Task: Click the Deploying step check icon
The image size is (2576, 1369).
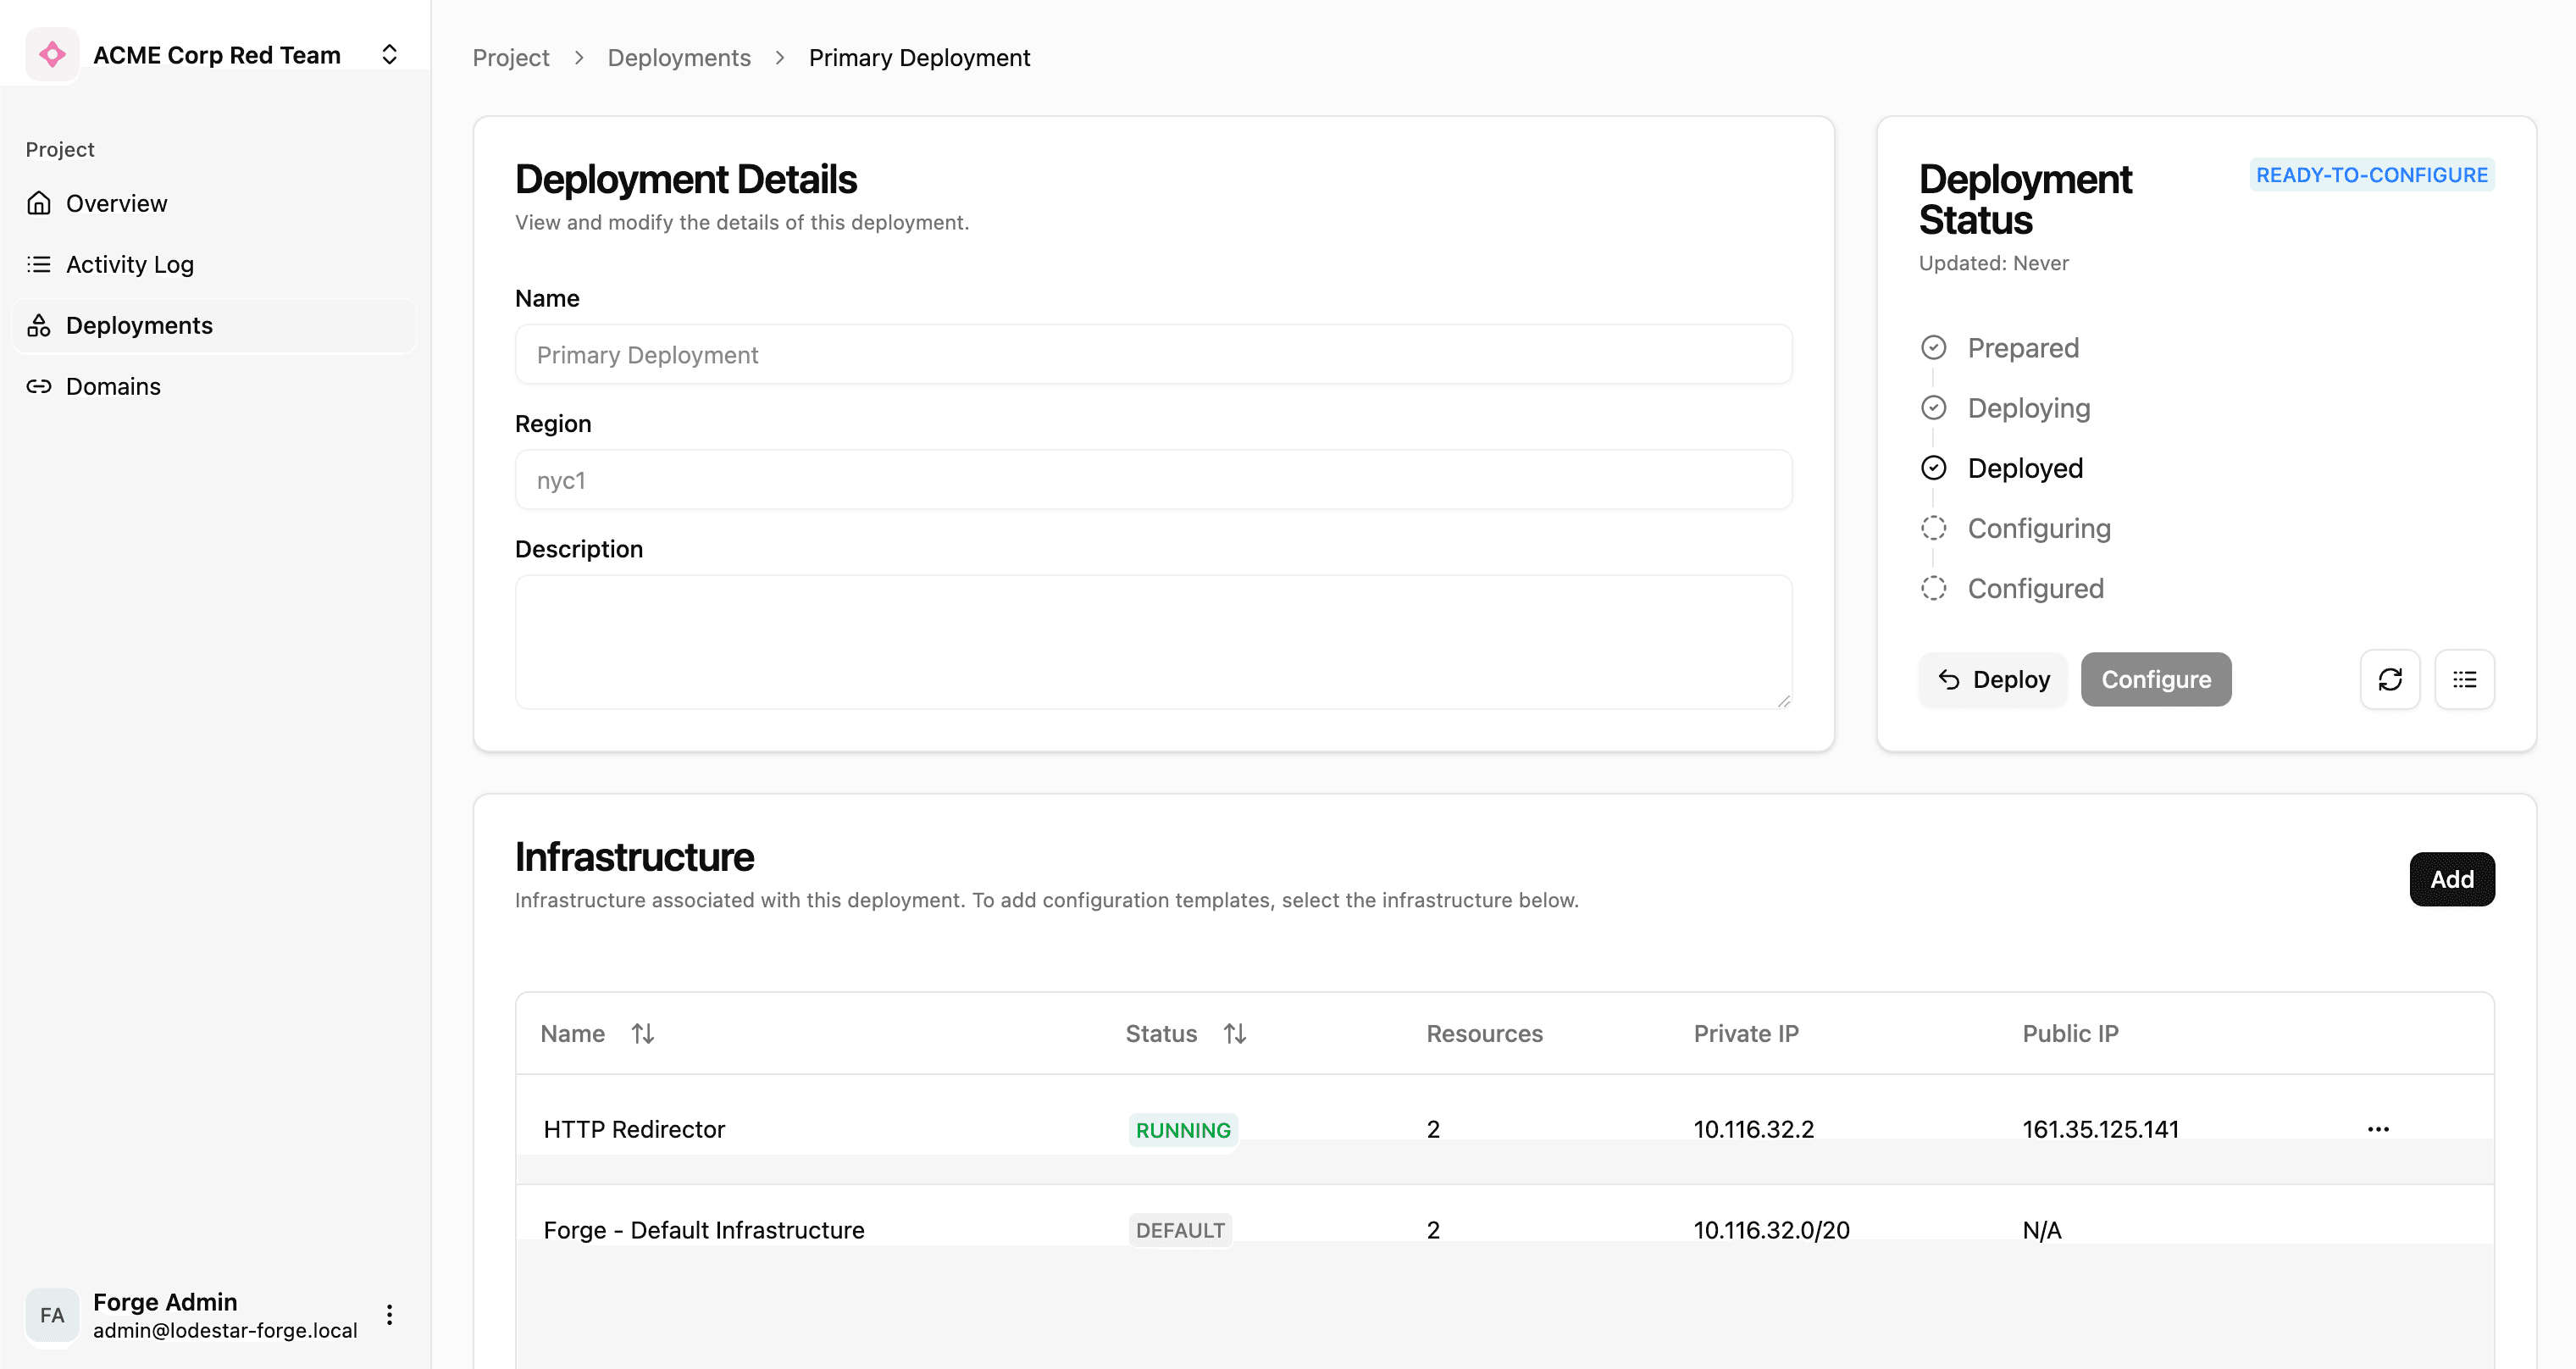Action: pos(1933,407)
